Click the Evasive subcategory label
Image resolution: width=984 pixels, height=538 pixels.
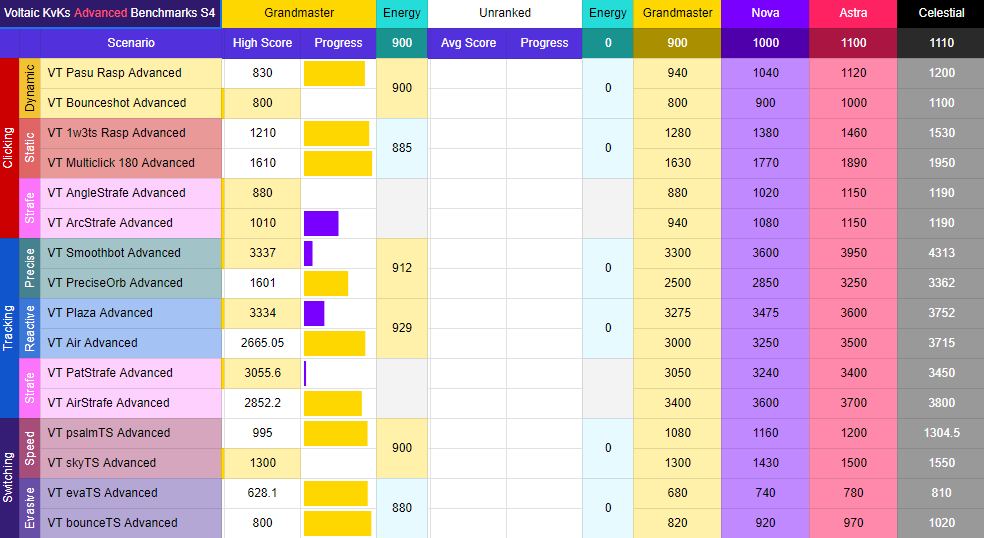[x=29, y=508]
